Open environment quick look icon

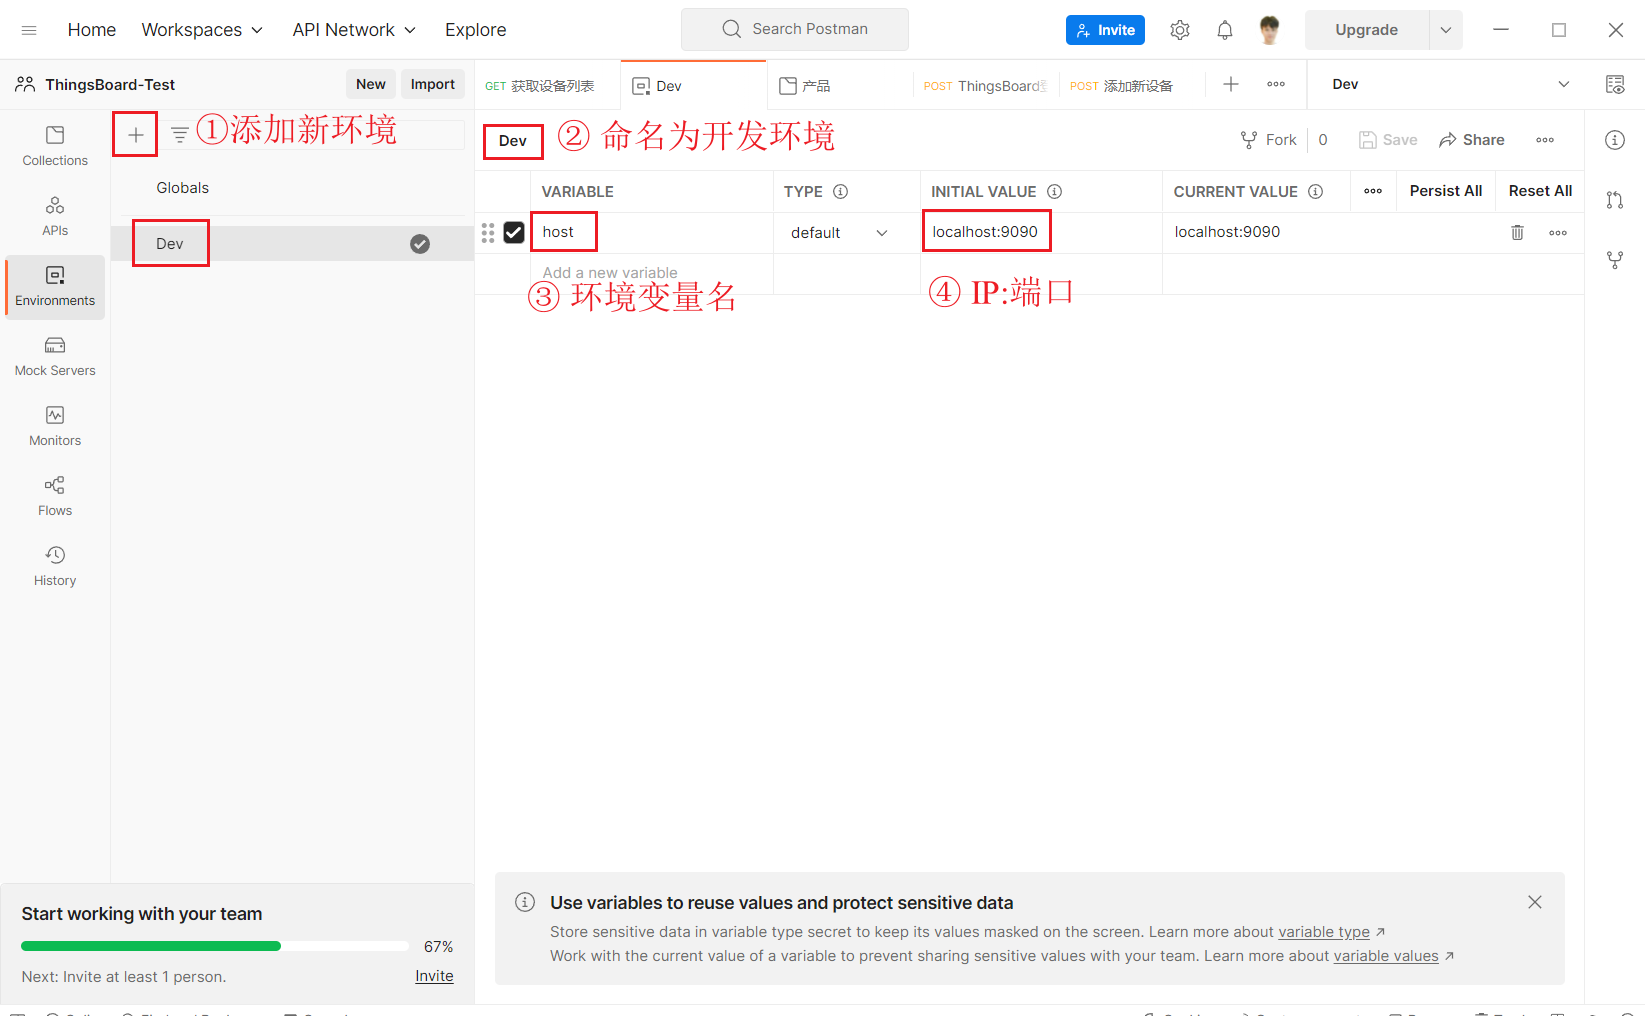[x=1615, y=85]
